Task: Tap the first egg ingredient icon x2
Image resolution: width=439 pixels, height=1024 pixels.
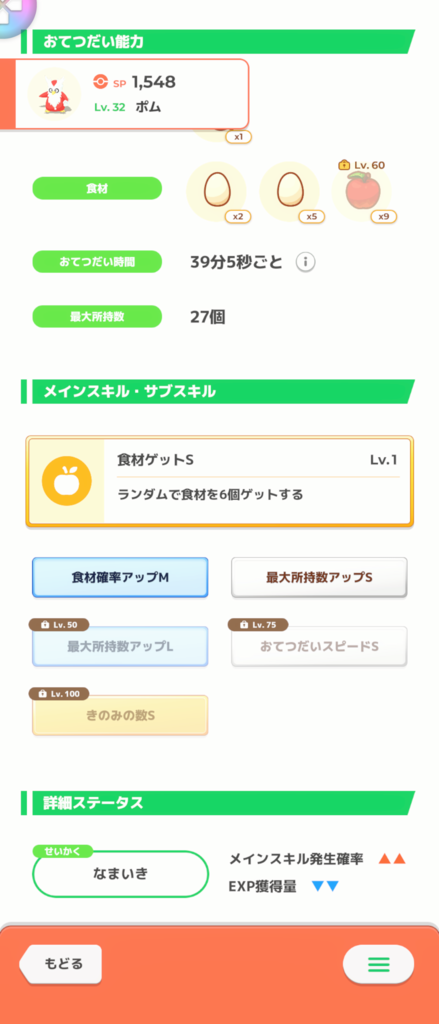Action: (216, 191)
